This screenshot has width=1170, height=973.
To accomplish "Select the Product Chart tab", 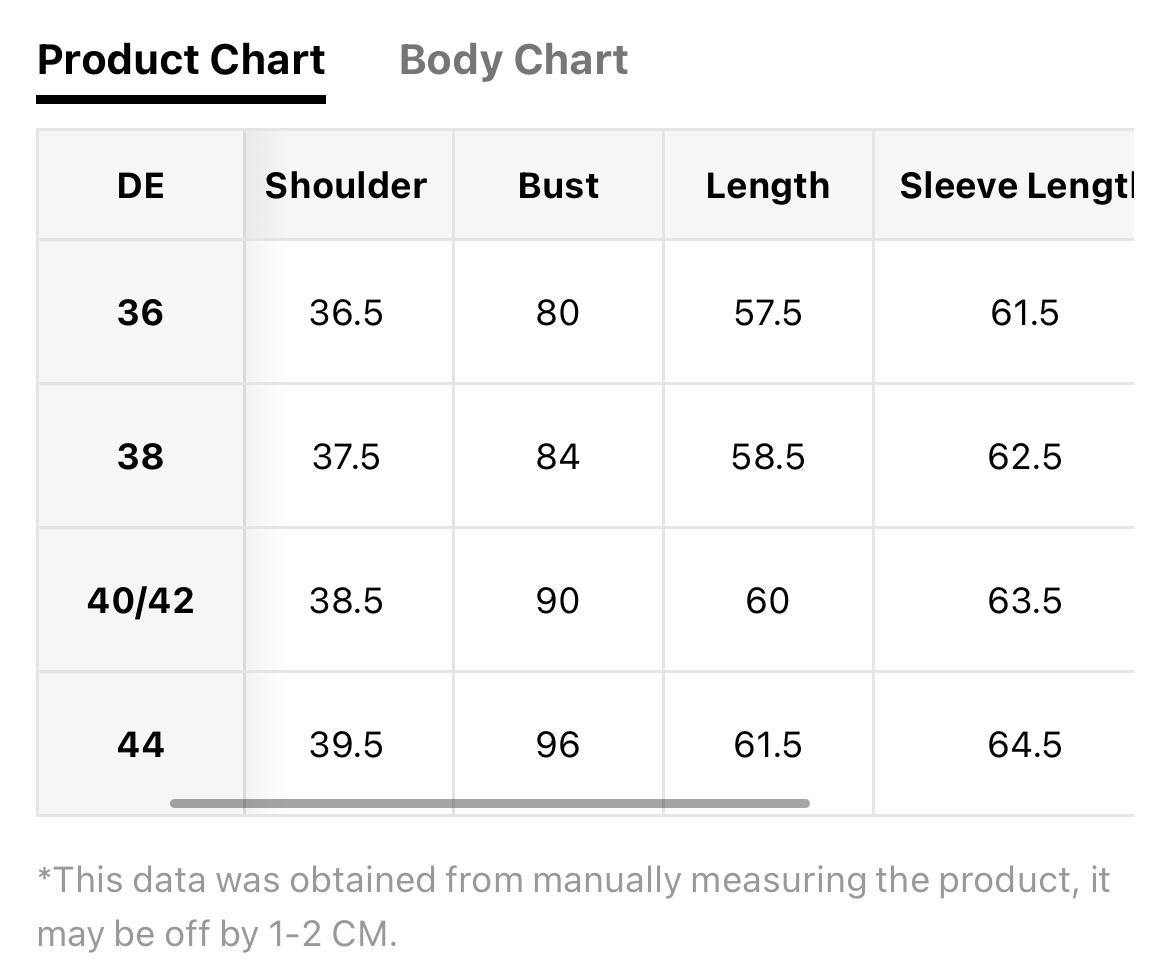I will pos(181,60).
